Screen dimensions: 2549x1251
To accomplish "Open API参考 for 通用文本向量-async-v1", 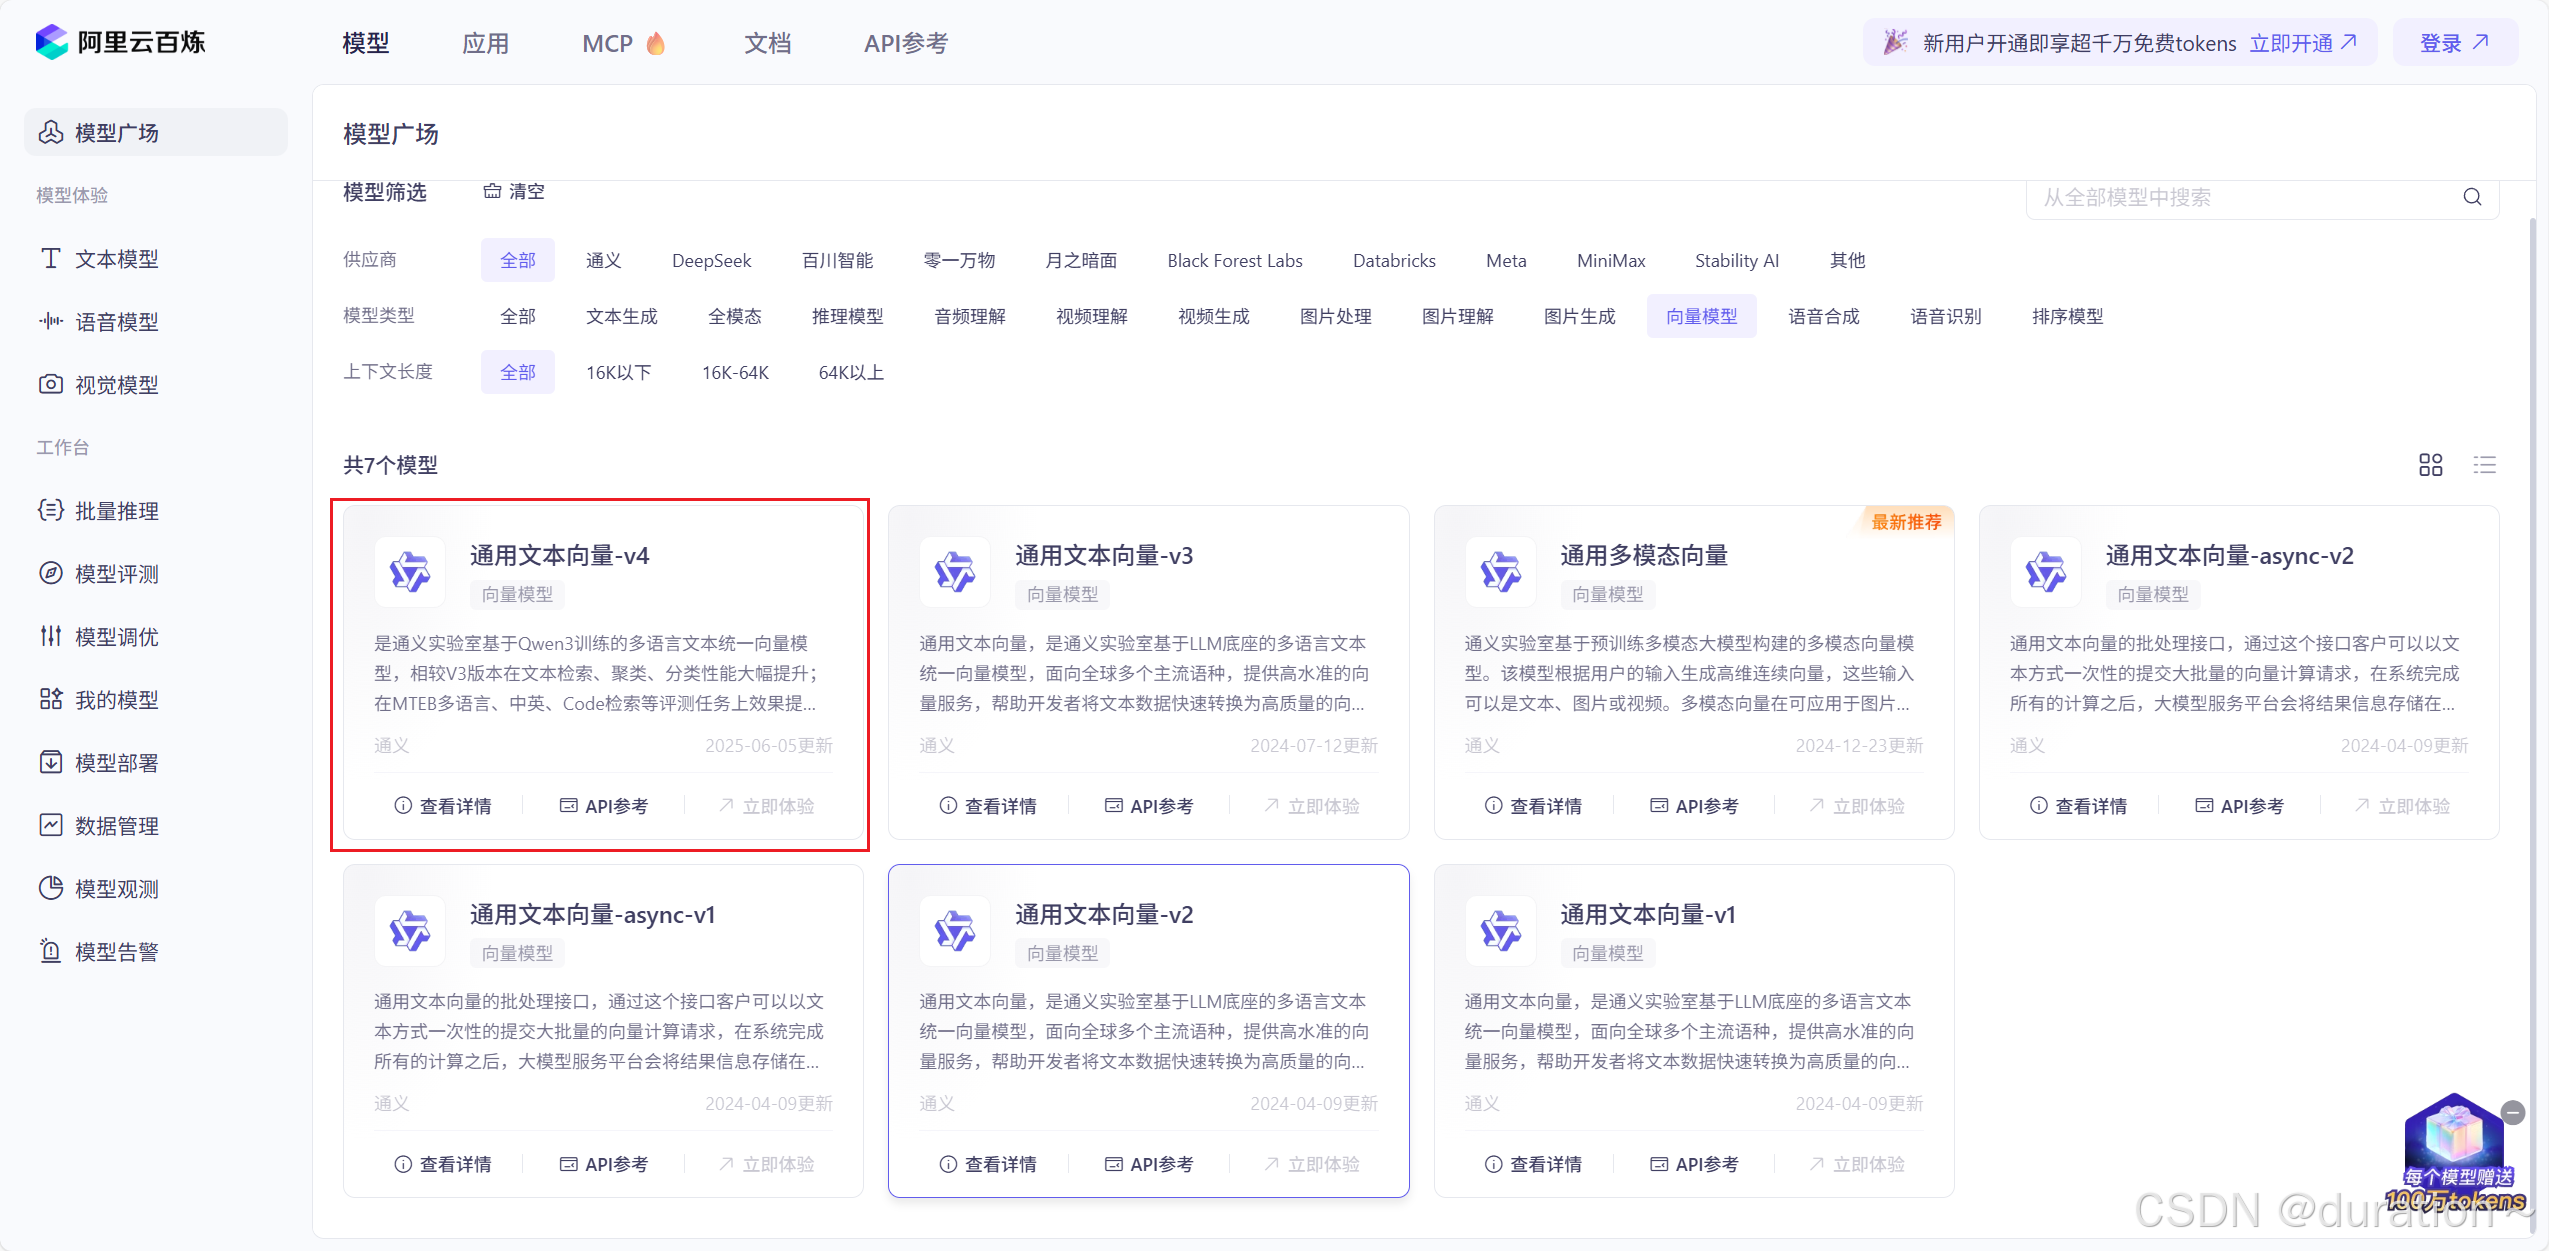I will [x=604, y=1164].
